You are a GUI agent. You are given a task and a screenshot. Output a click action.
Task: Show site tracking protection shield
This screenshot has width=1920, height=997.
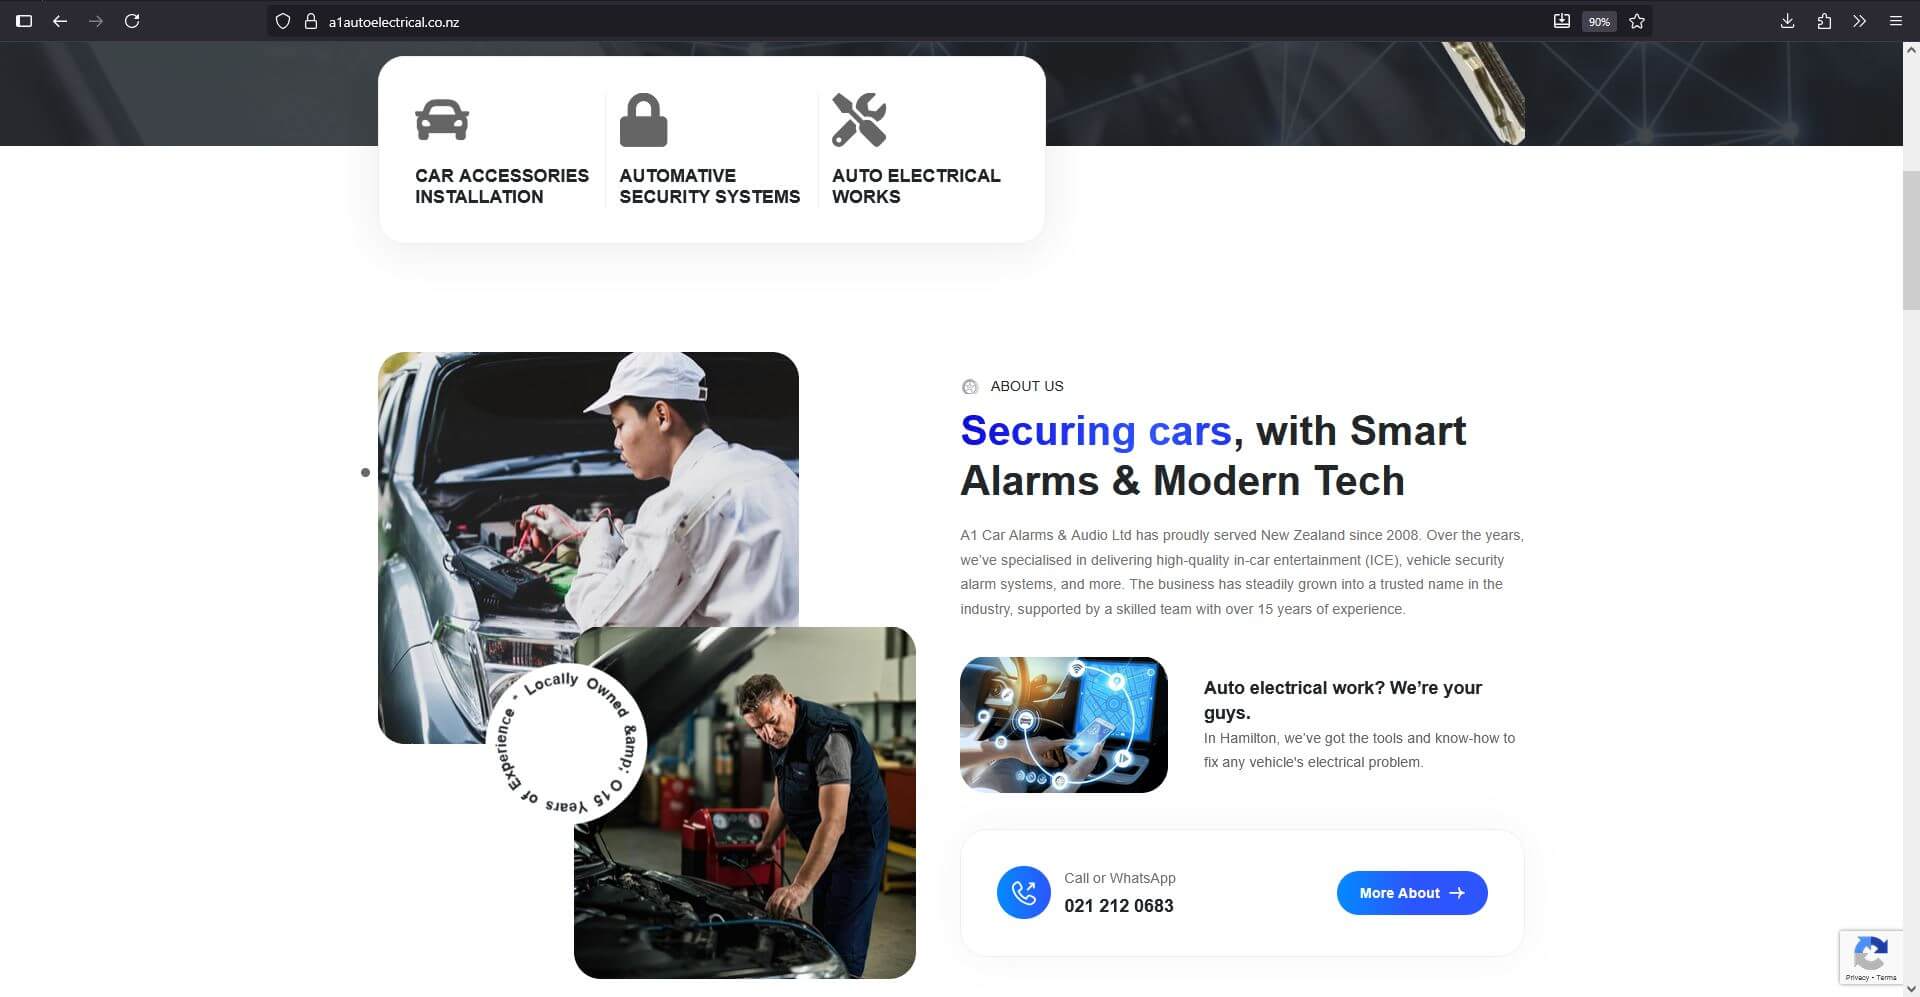click(x=283, y=21)
